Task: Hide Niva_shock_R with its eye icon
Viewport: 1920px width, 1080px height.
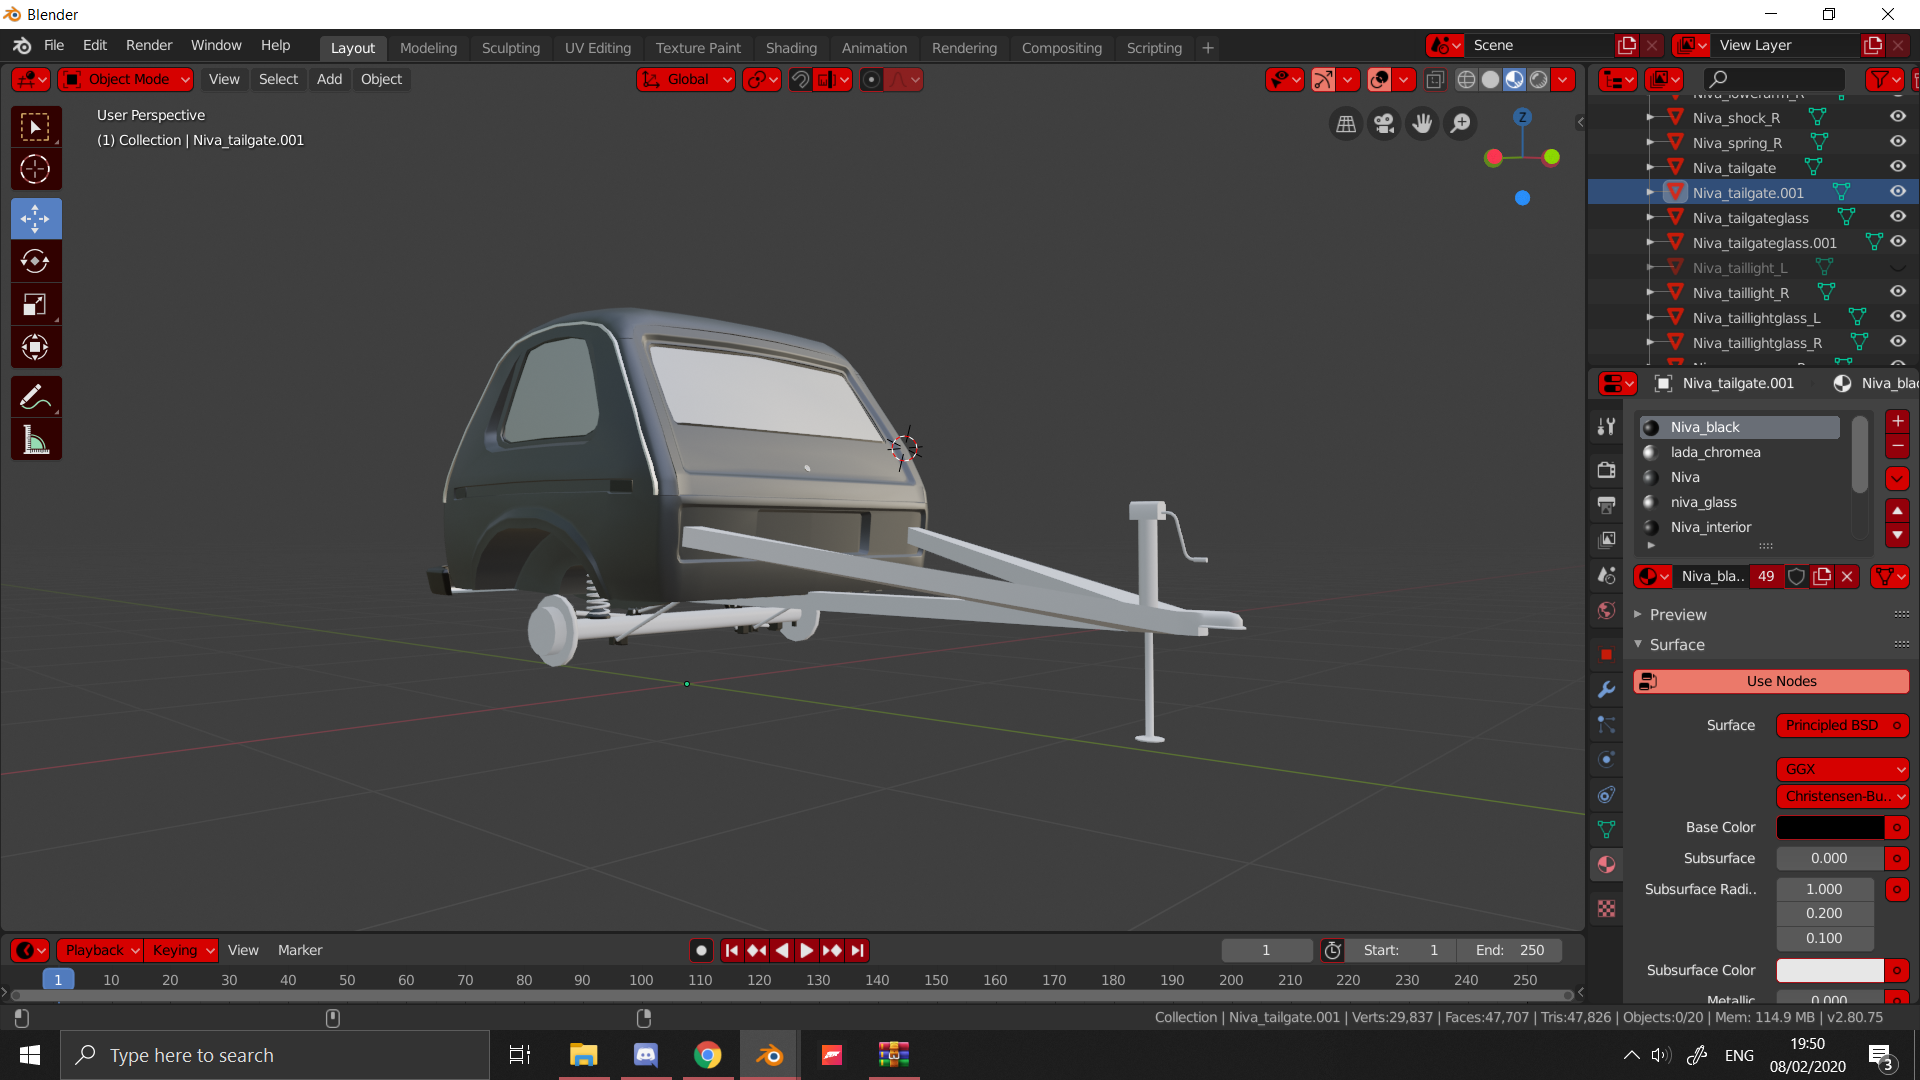Action: click(1897, 117)
